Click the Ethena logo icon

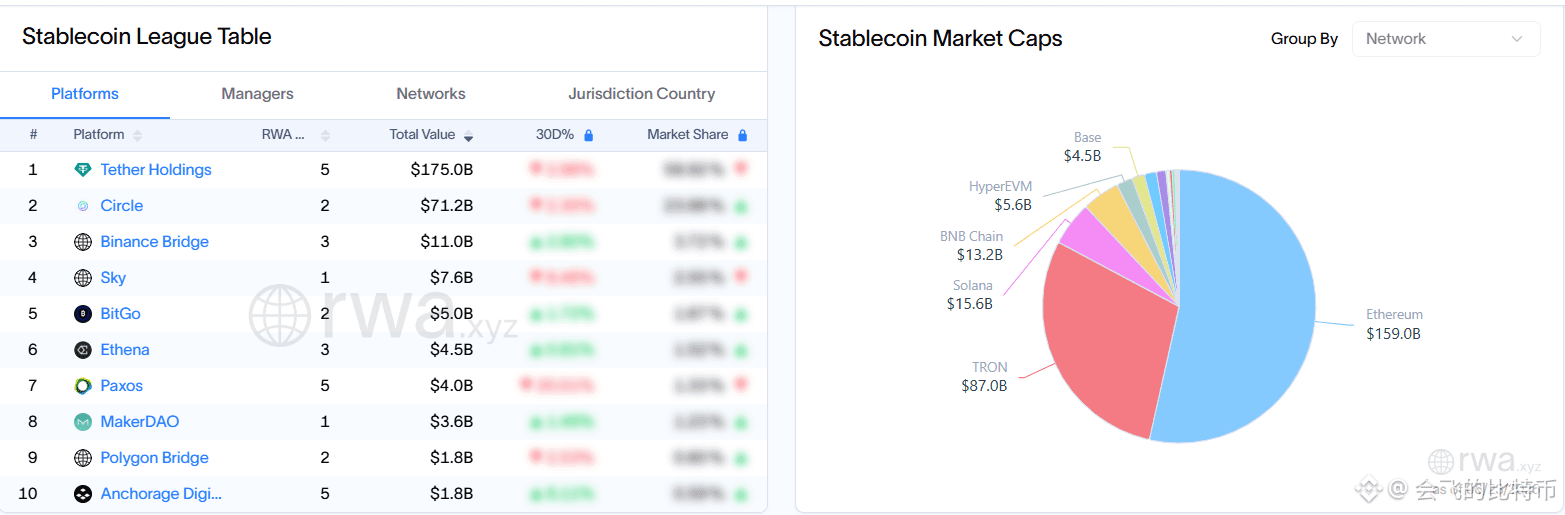pos(83,350)
